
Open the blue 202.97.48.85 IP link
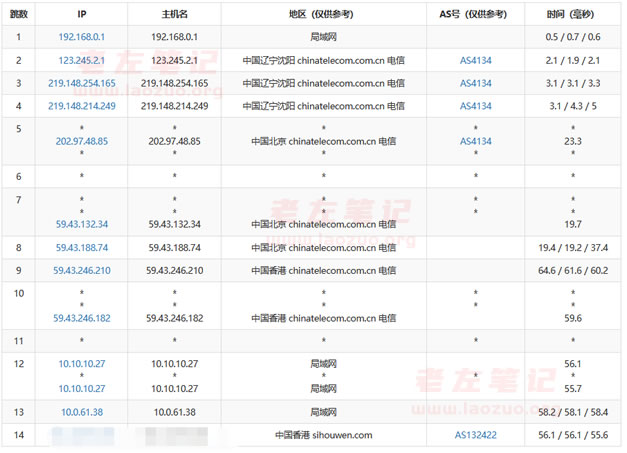(82, 142)
